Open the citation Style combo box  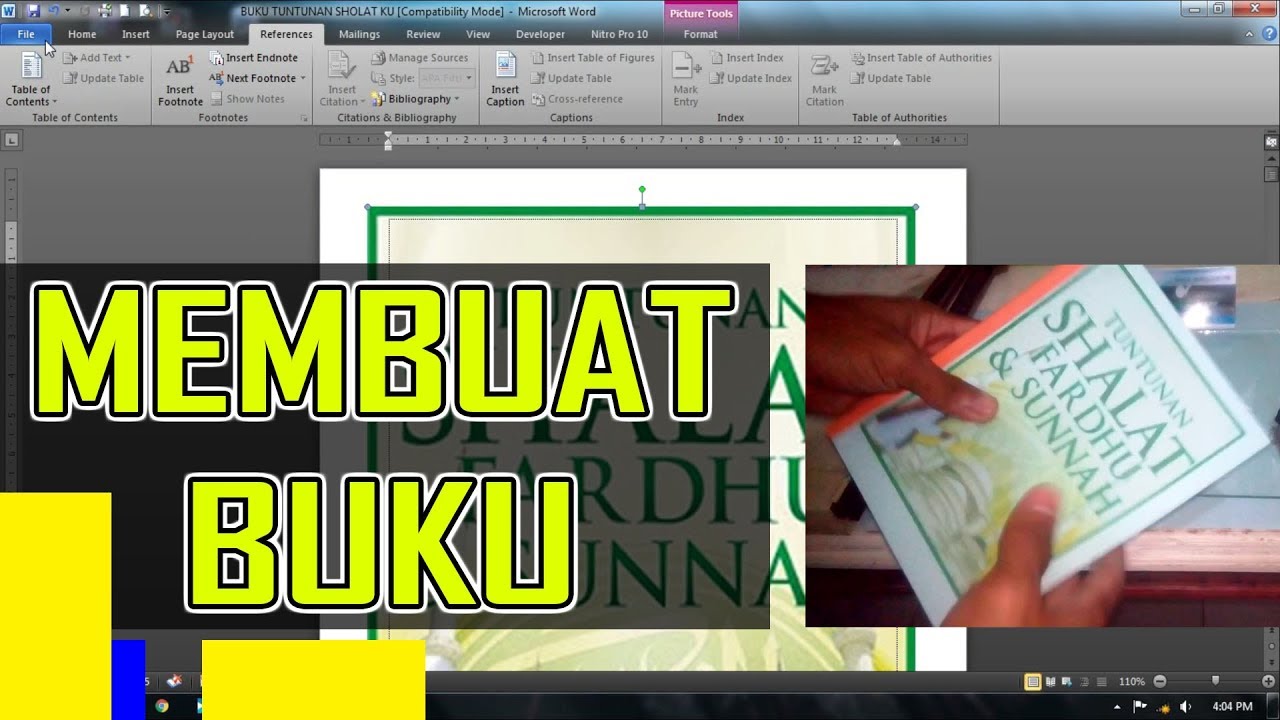click(445, 78)
